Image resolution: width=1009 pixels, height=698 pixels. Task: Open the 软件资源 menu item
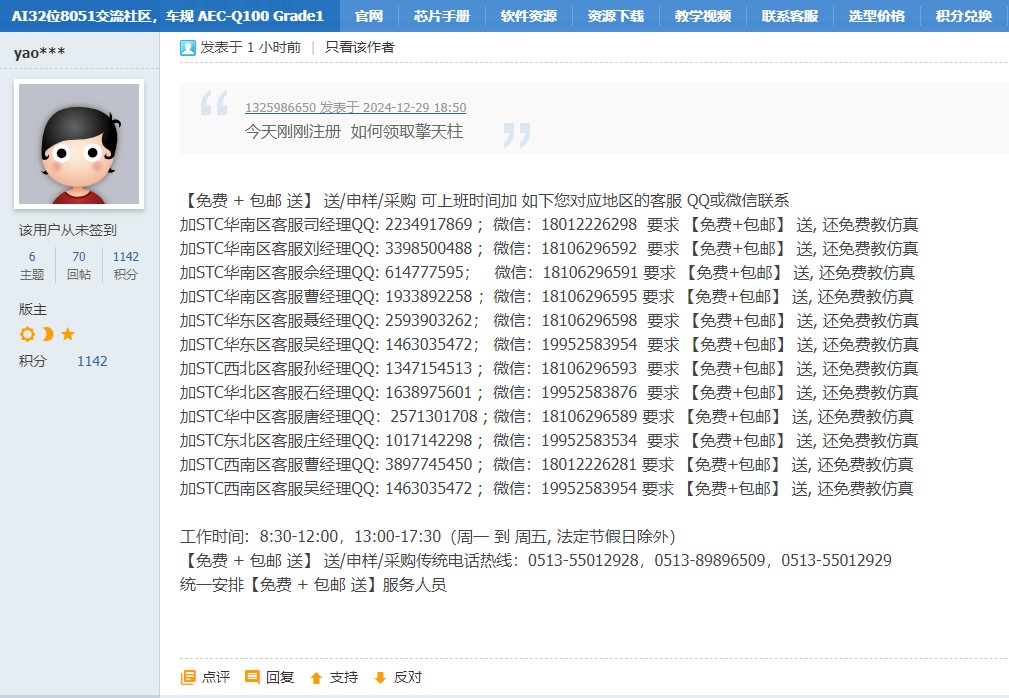[529, 16]
